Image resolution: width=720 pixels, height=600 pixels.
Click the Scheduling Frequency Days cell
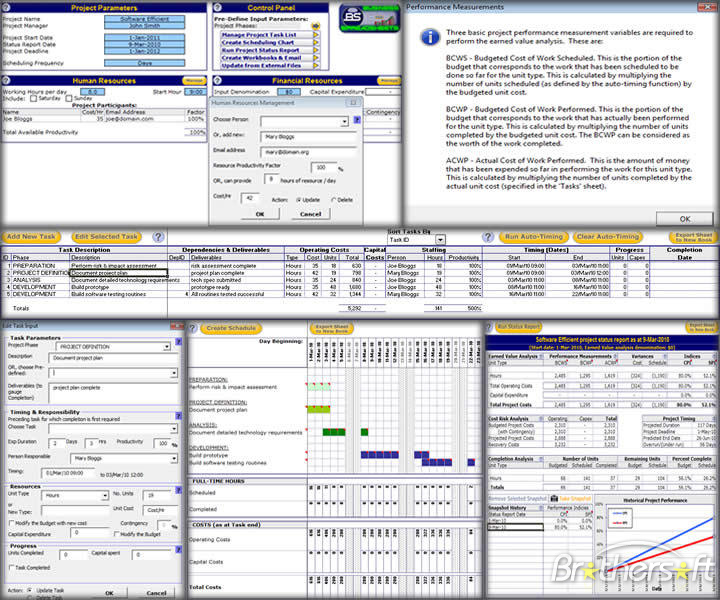pos(145,63)
